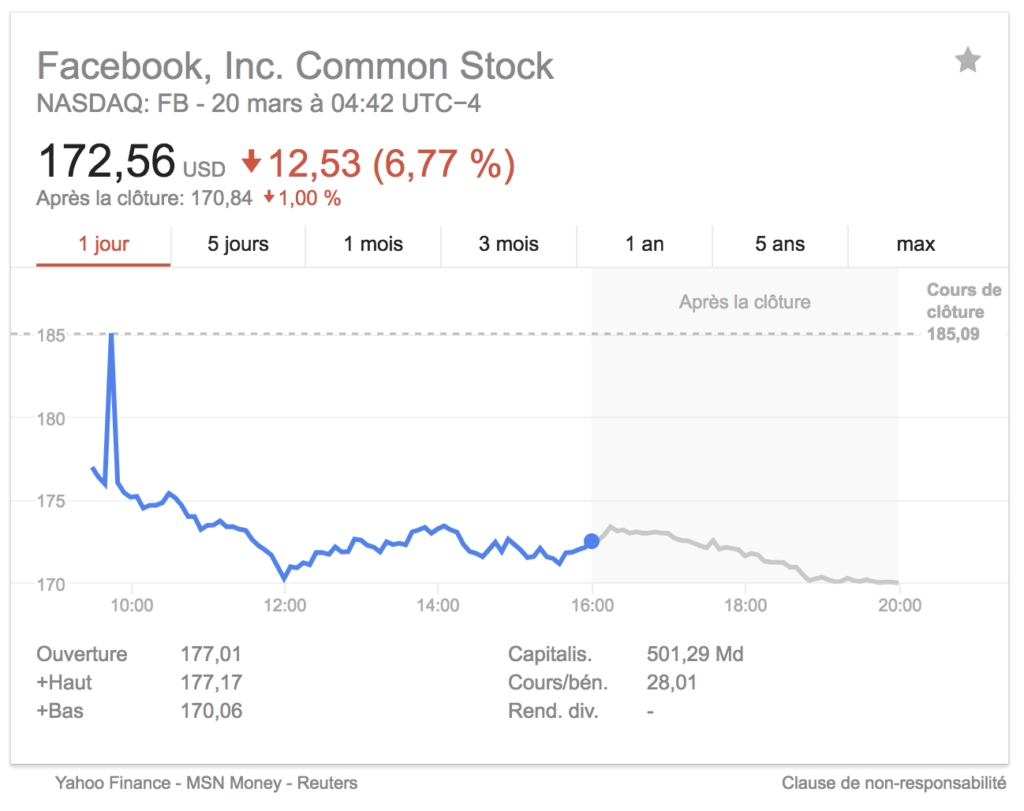Select the 1 jour tab

[x=104, y=245]
